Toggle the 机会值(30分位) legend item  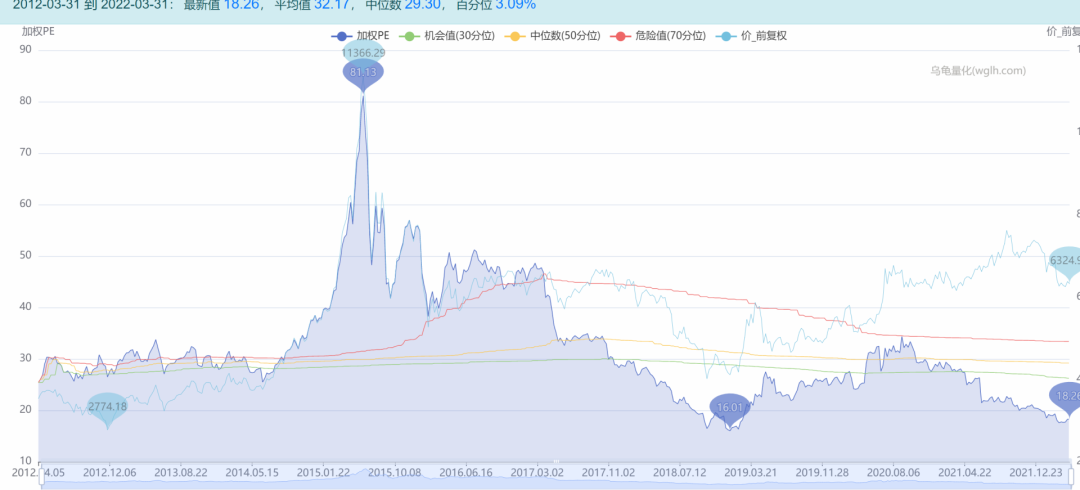click(x=446, y=35)
